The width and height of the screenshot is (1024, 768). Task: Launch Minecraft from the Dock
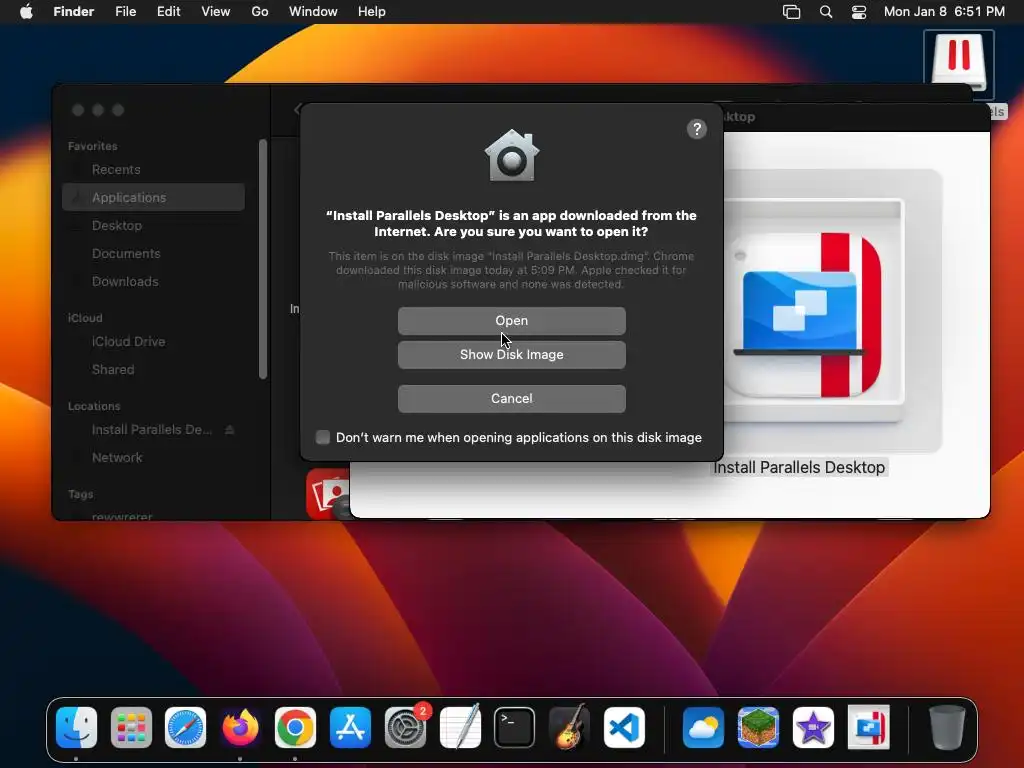pos(758,728)
